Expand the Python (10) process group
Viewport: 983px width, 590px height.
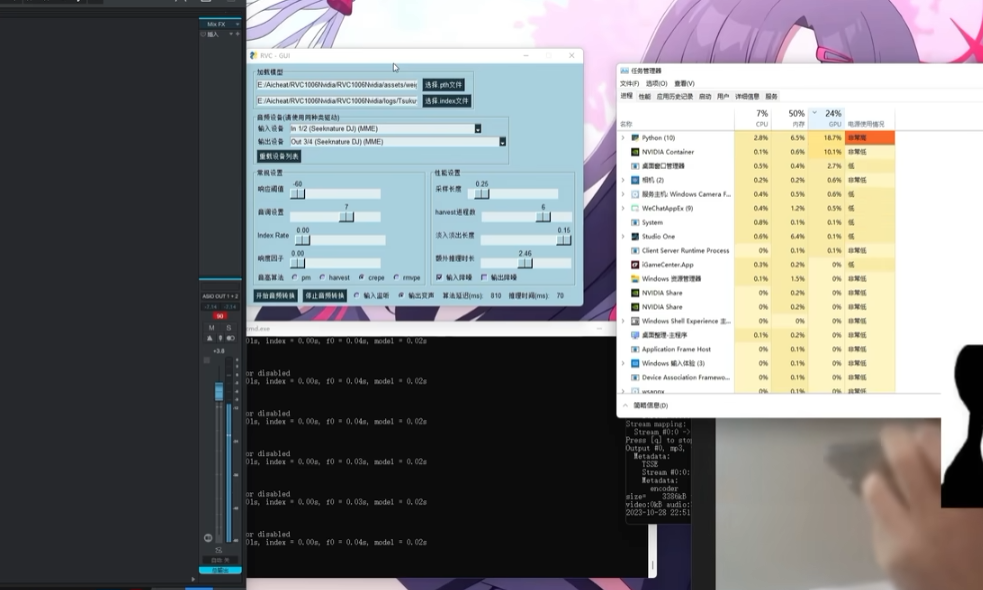(x=623, y=137)
